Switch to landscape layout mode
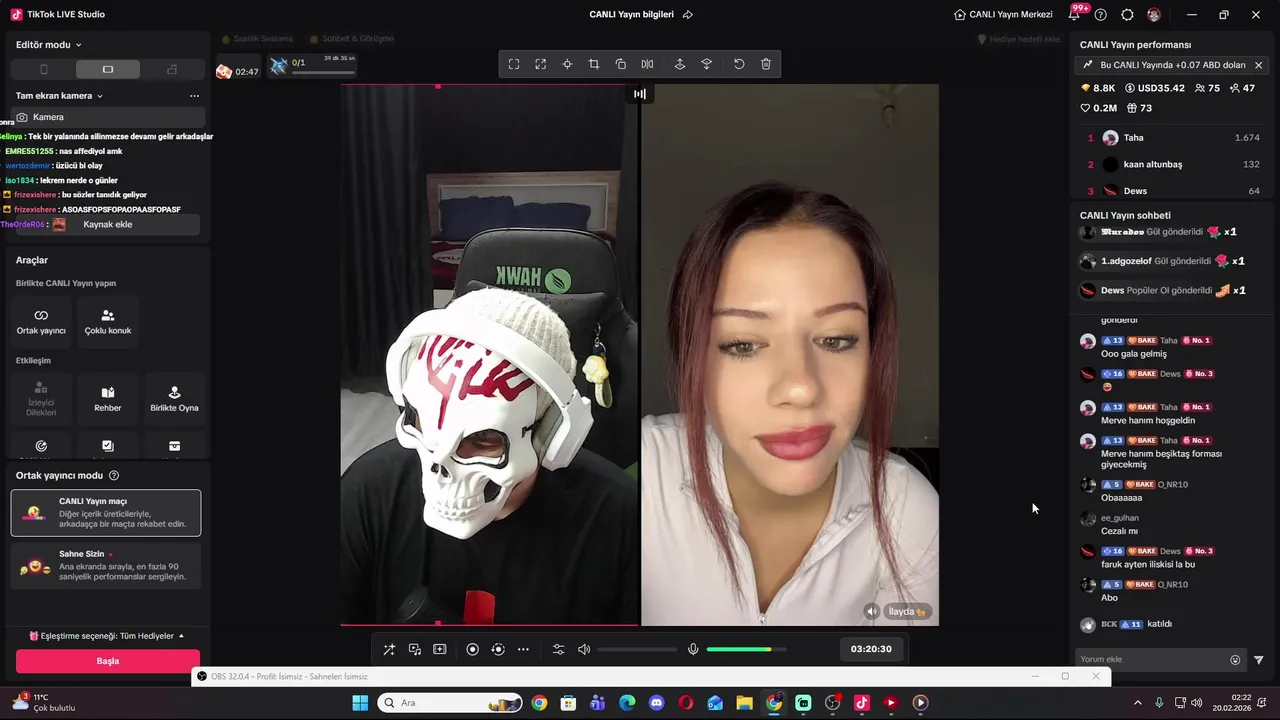 [108, 69]
